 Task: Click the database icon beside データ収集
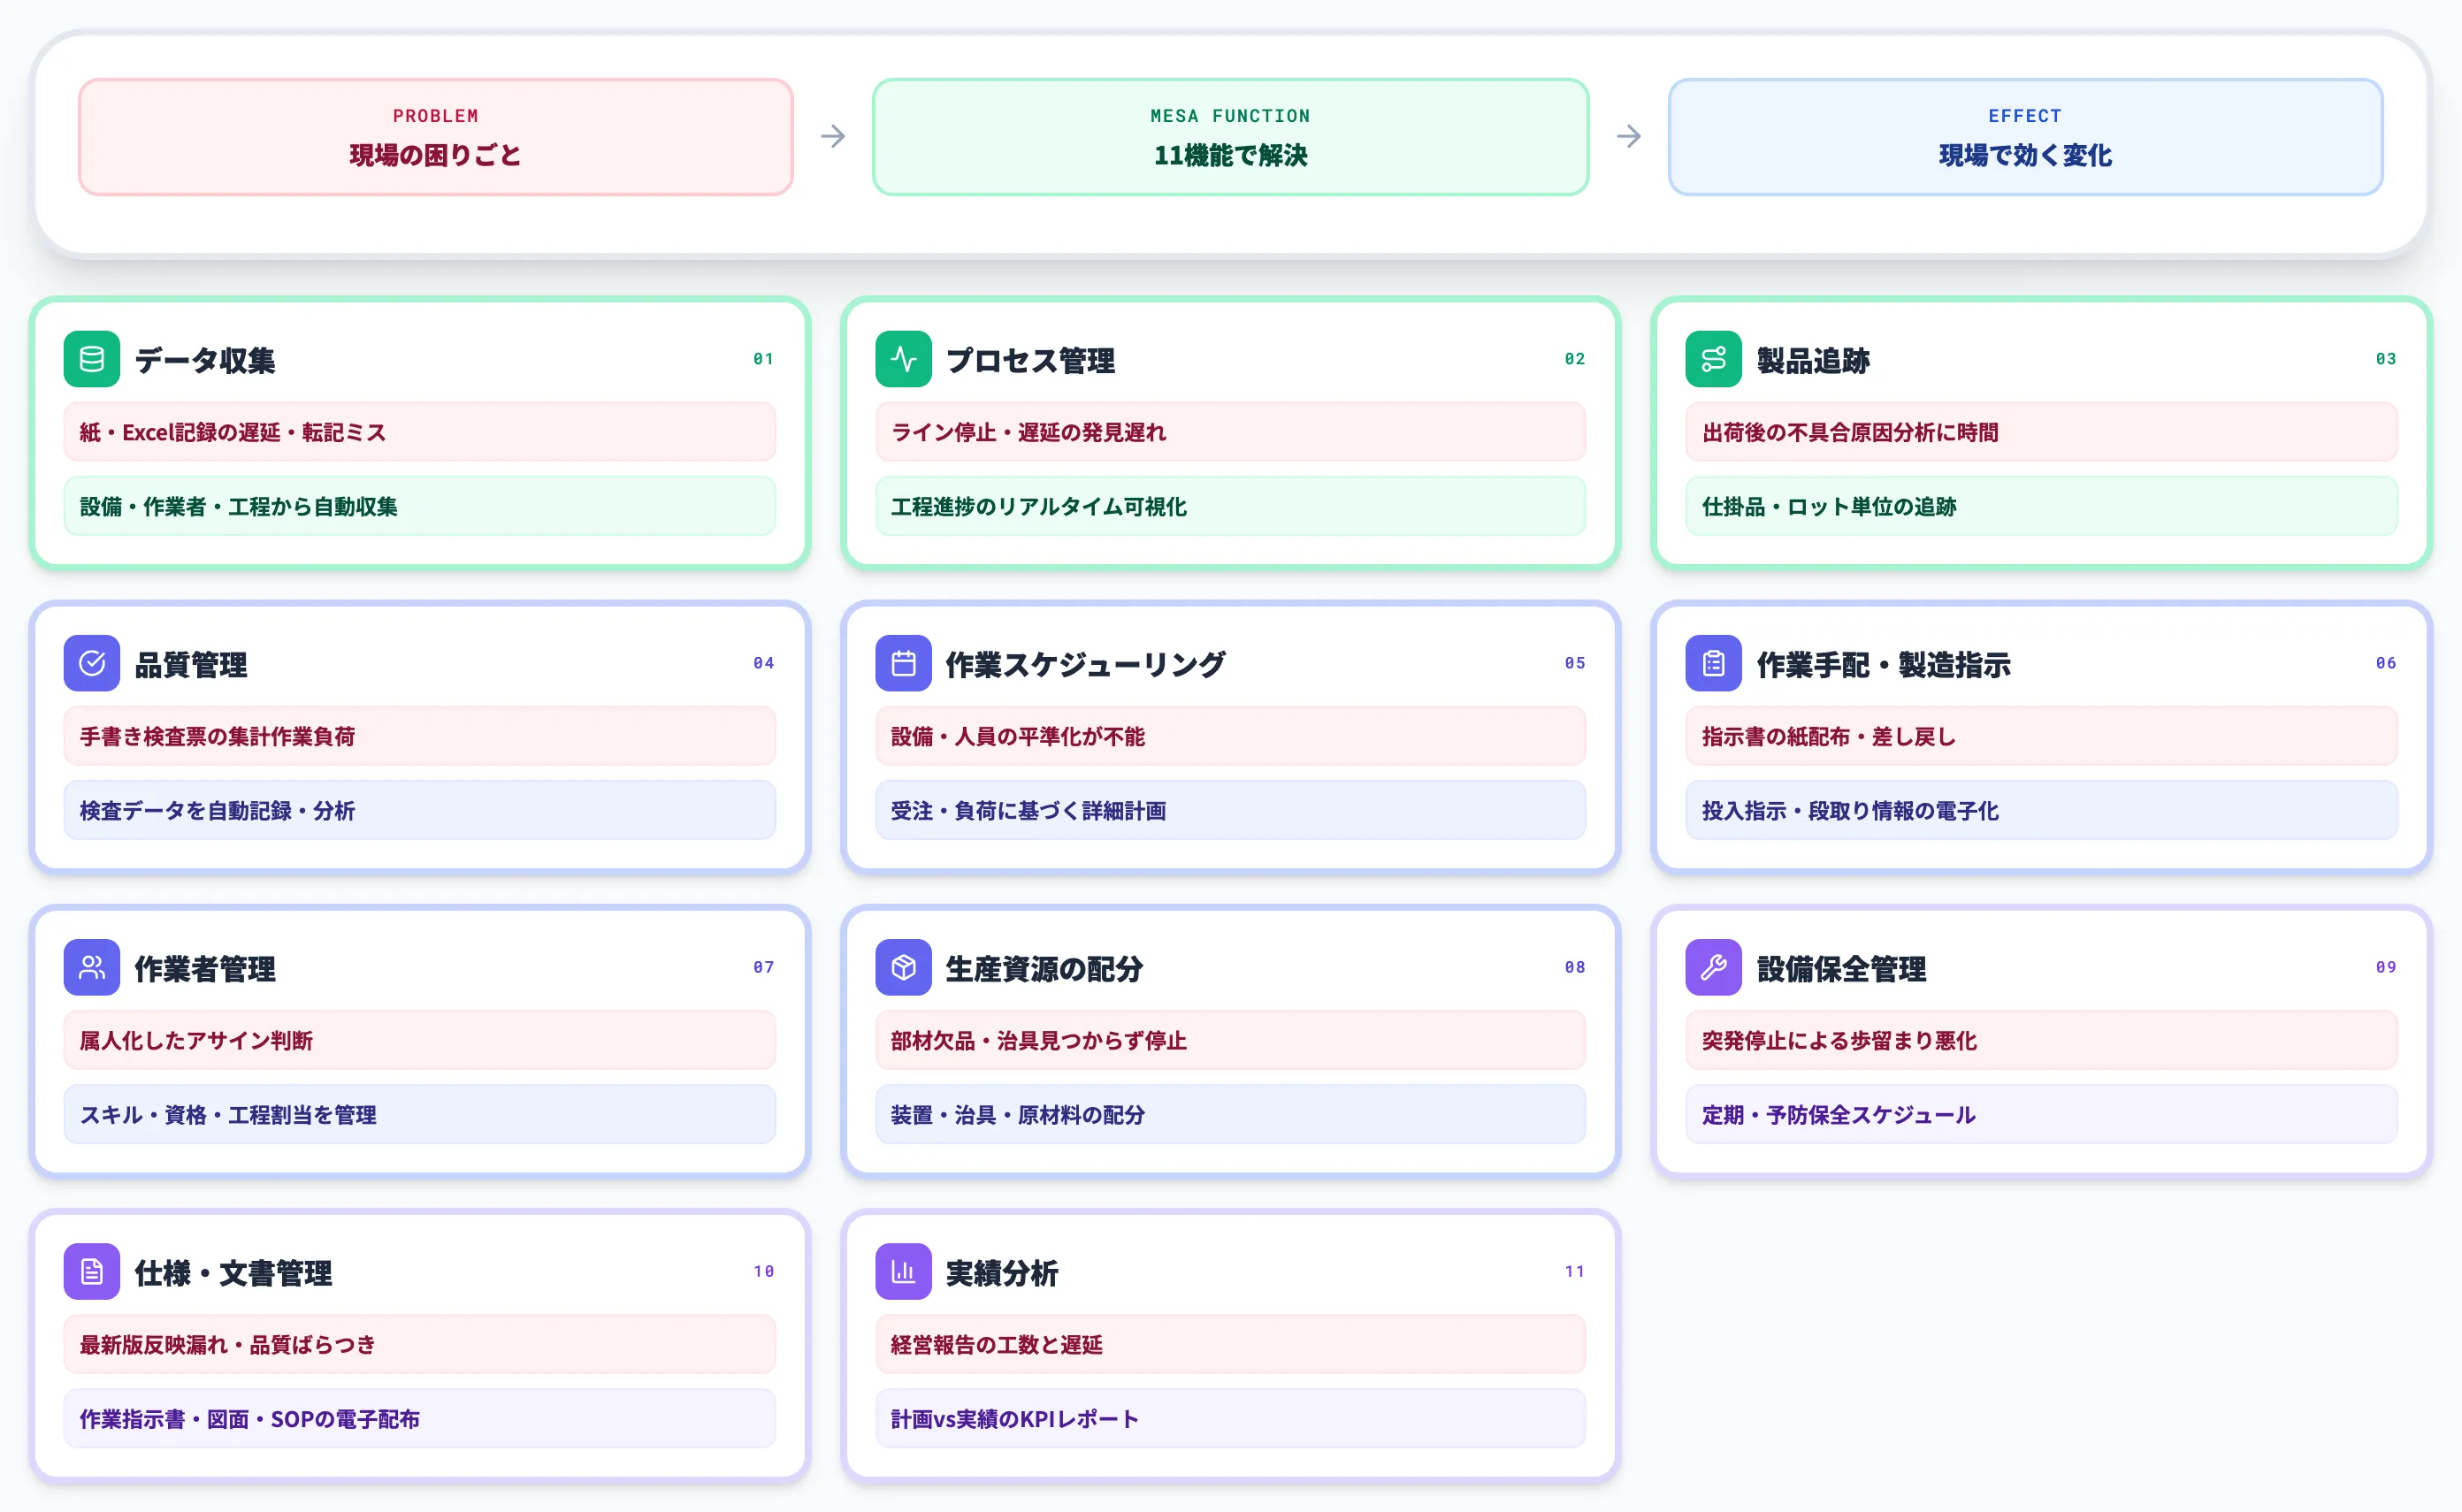(91, 359)
